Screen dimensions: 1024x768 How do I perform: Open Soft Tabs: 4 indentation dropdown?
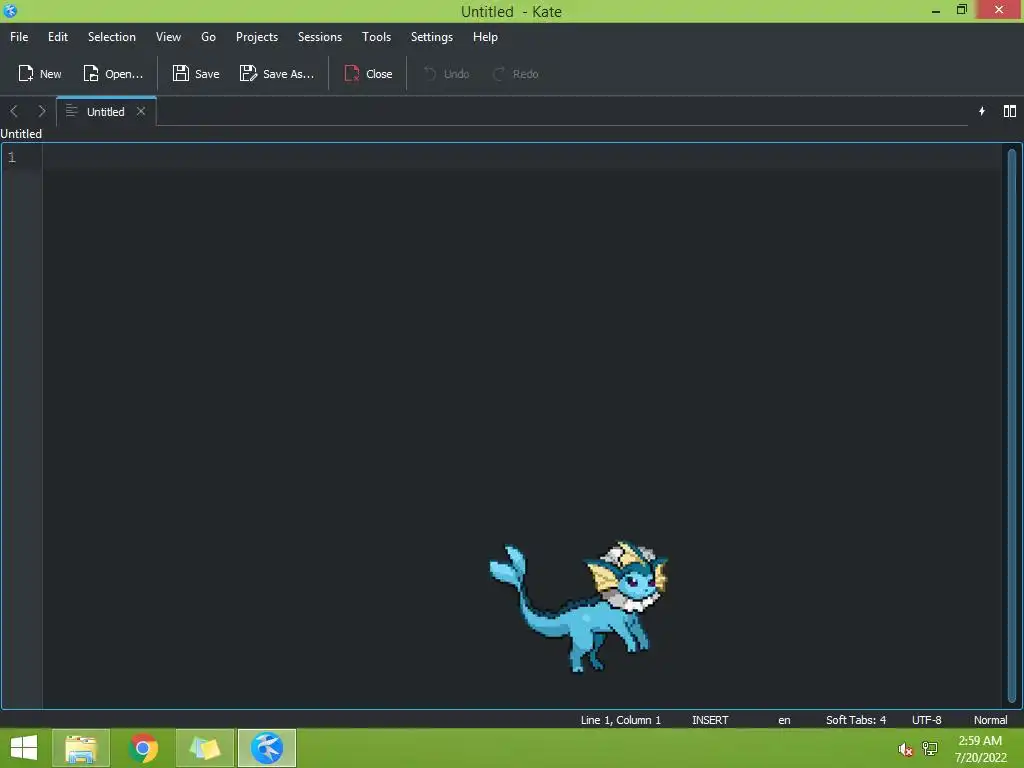click(856, 720)
